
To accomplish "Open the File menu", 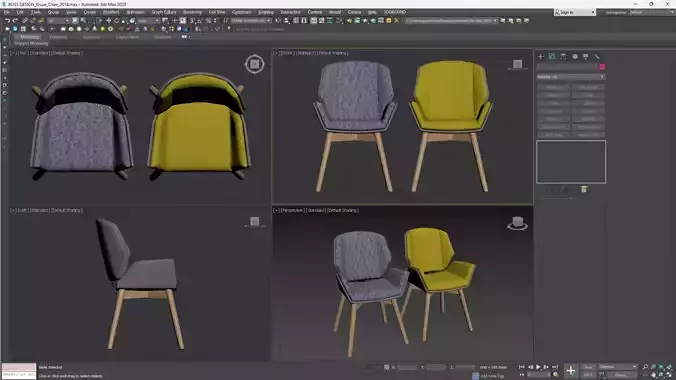I will coord(7,12).
